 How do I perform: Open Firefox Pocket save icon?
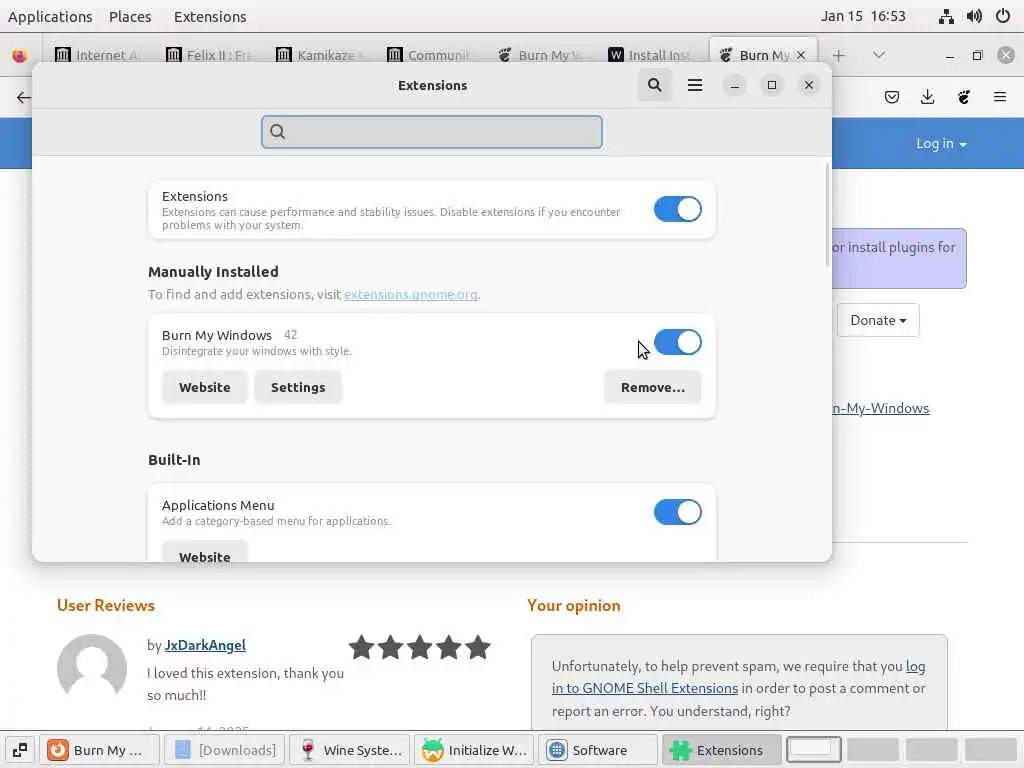point(891,97)
